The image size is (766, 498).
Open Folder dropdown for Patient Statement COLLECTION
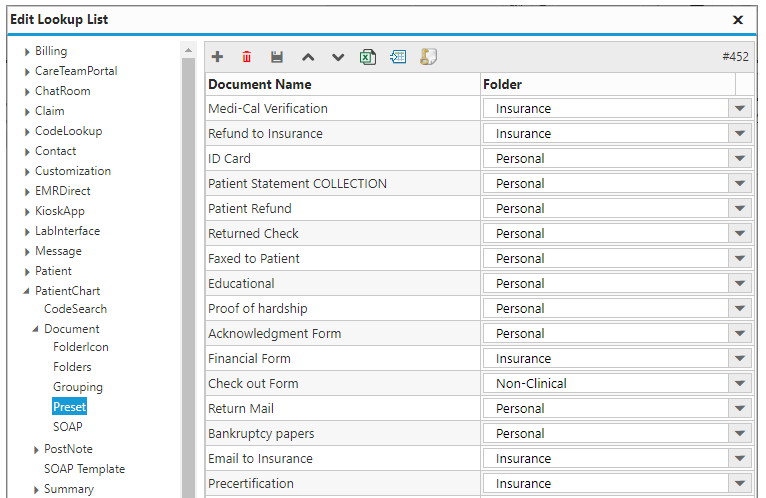(x=740, y=183)
